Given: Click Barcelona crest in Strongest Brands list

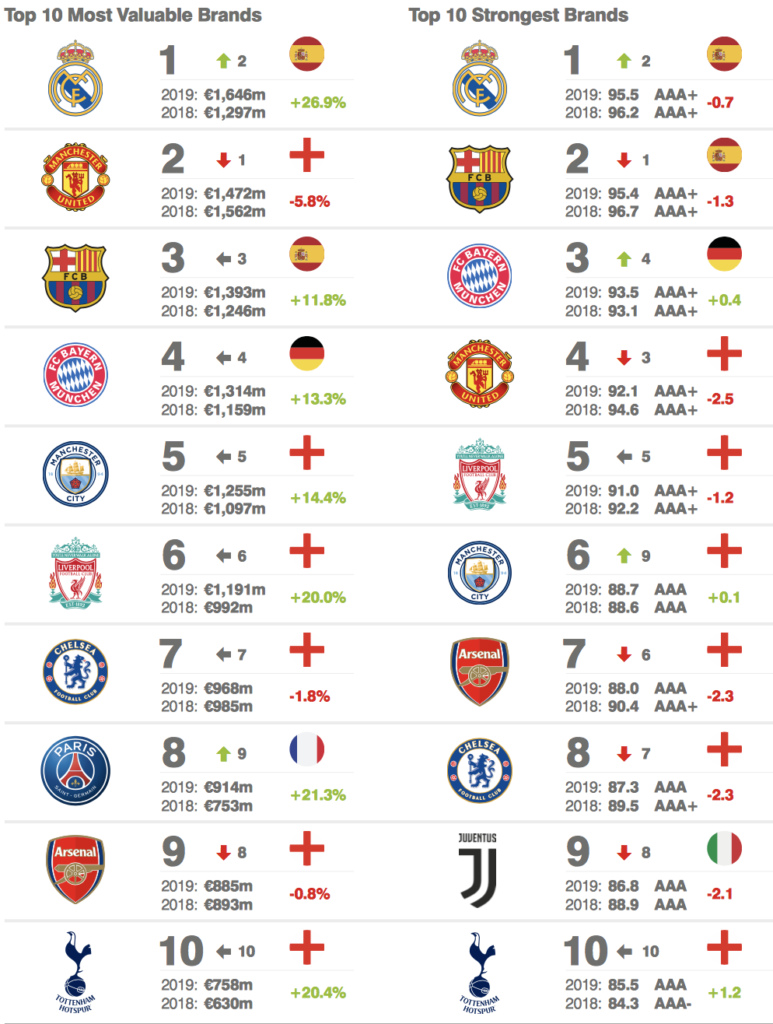Looking at the screenshot, I should 480,178.
